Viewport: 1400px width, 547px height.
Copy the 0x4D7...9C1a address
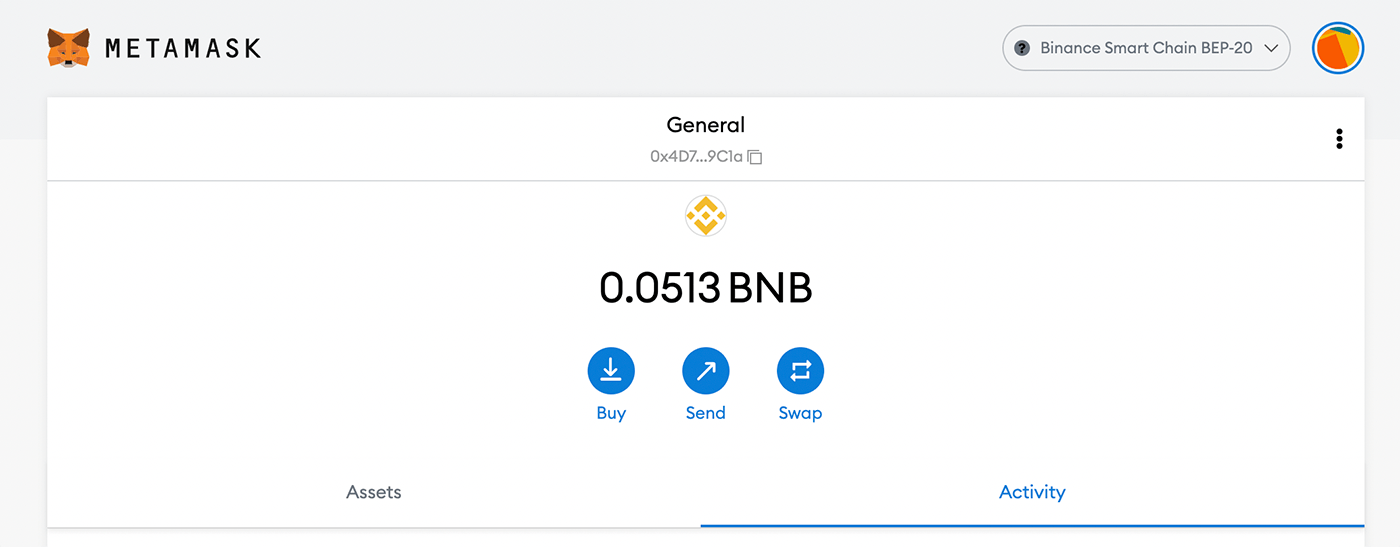pos(706,157)
